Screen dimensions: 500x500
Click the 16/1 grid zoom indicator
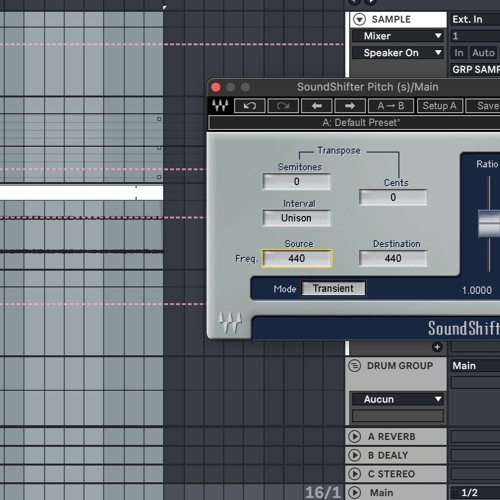tap(323, 492)
